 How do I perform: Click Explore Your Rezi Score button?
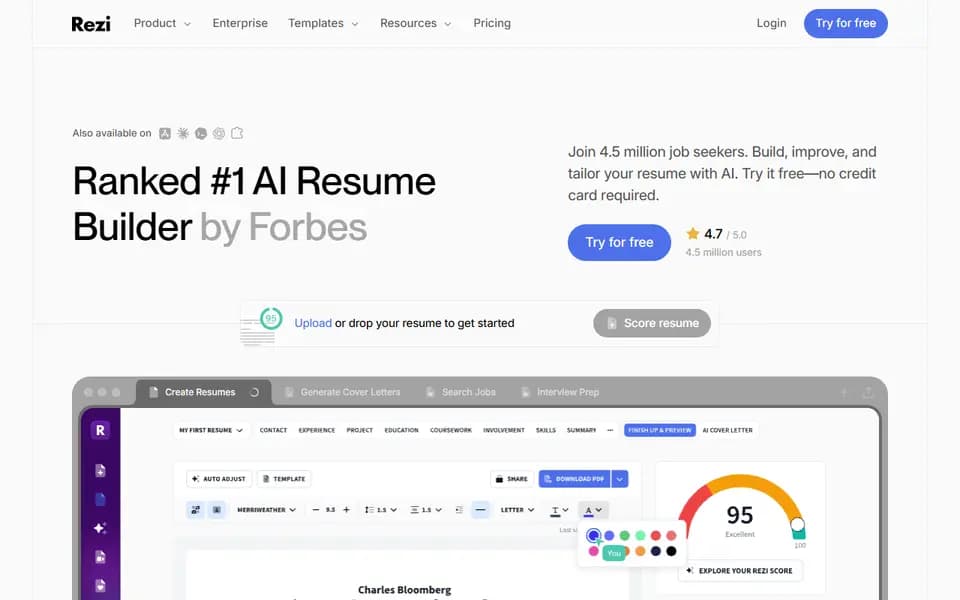click(740, 571)
